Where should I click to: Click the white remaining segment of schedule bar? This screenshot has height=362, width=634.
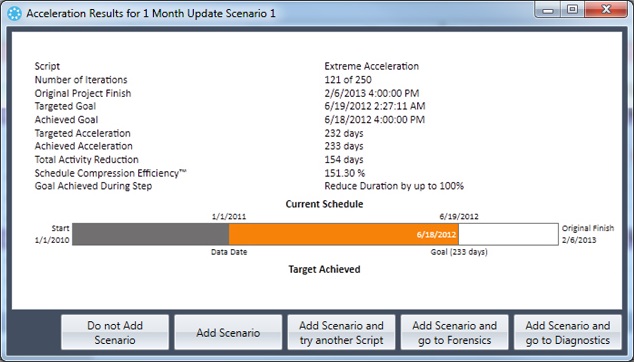[x=508, y=234]
